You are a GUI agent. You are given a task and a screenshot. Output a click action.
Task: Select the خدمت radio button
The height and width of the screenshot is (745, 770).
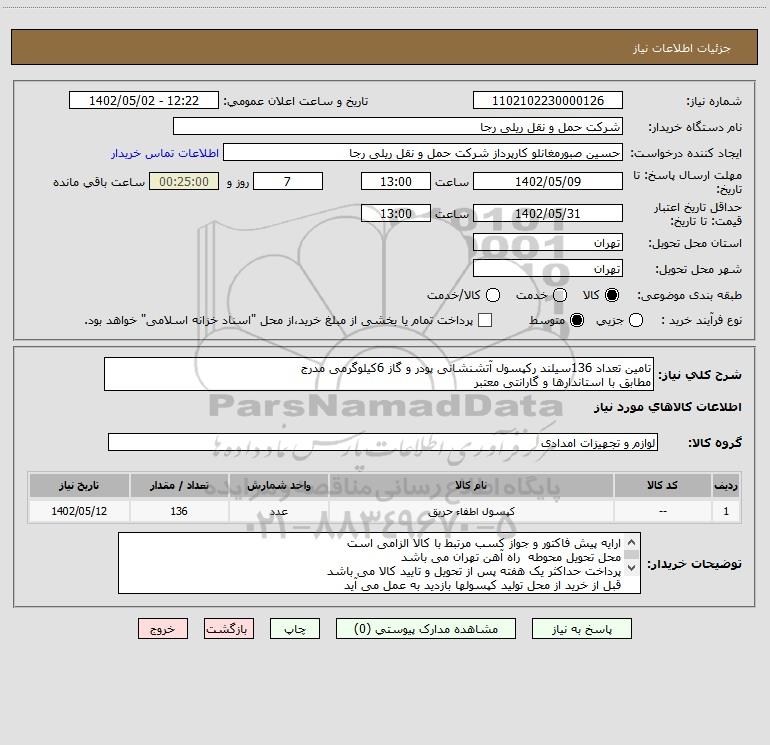point(560,295)
